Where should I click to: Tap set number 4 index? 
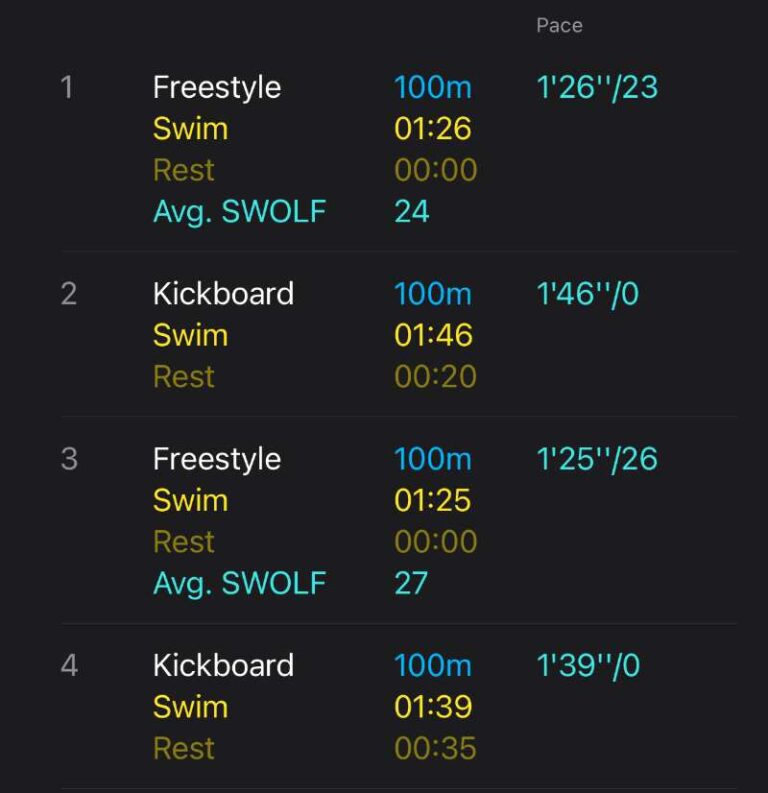[68, 666]
